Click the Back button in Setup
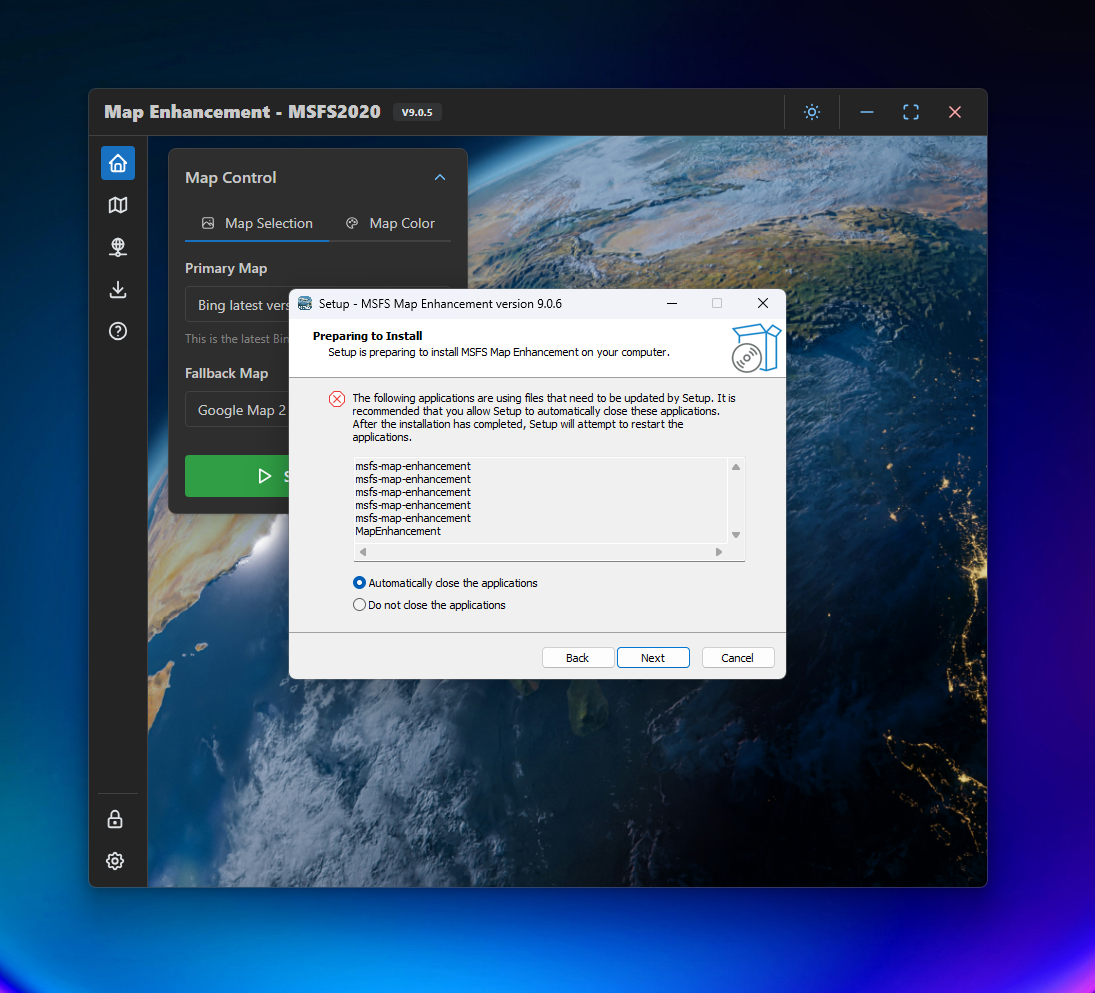This screenshot has height=993, width=1095. (577, 657)
